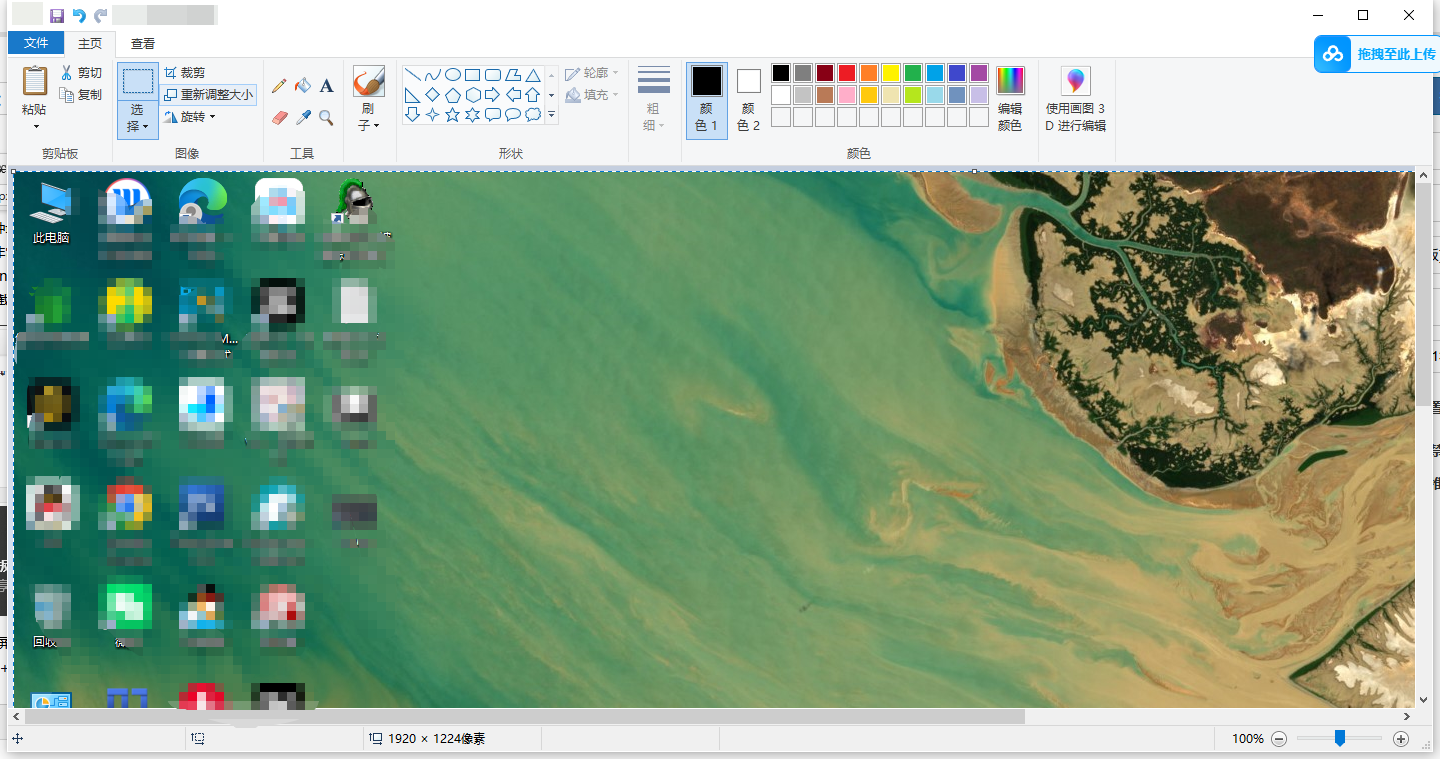
Task: Pick the red swatch from the palette
Action: click(x=847, y=73)
